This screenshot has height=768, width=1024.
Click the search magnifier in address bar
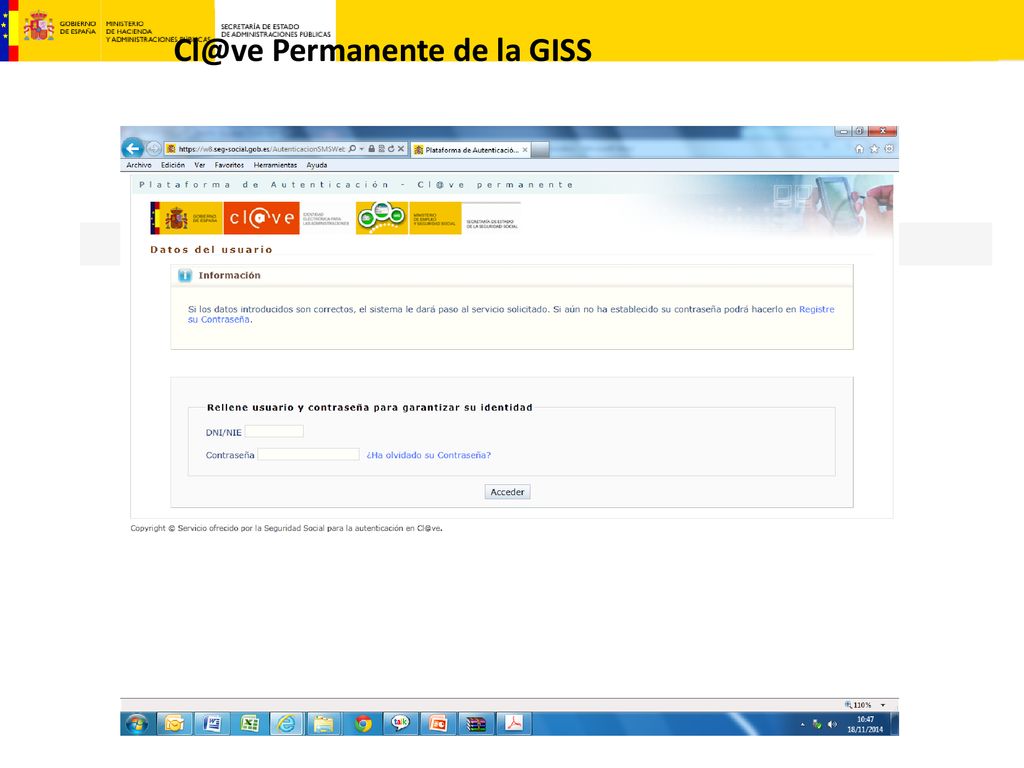[x=353, y=149]
